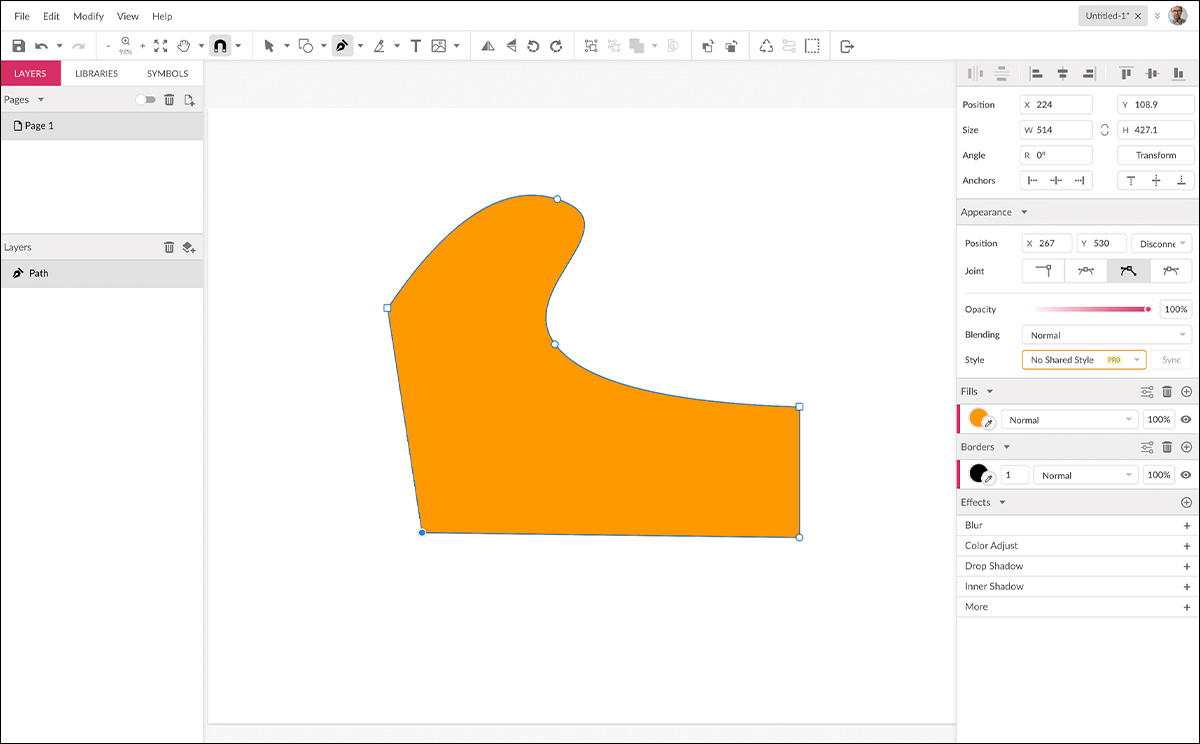Open the View menu
The width and height of the screenshot is (1200, 744).
click(128, 16)
